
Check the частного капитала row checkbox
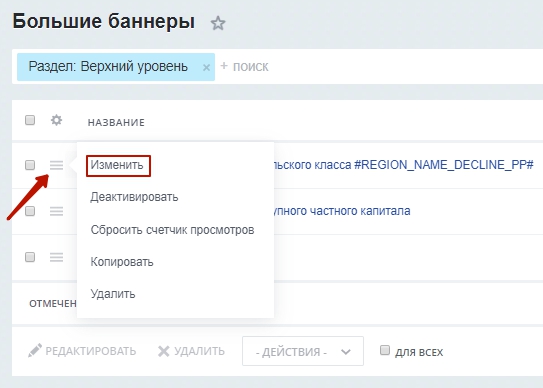click(x=30, y=211)
